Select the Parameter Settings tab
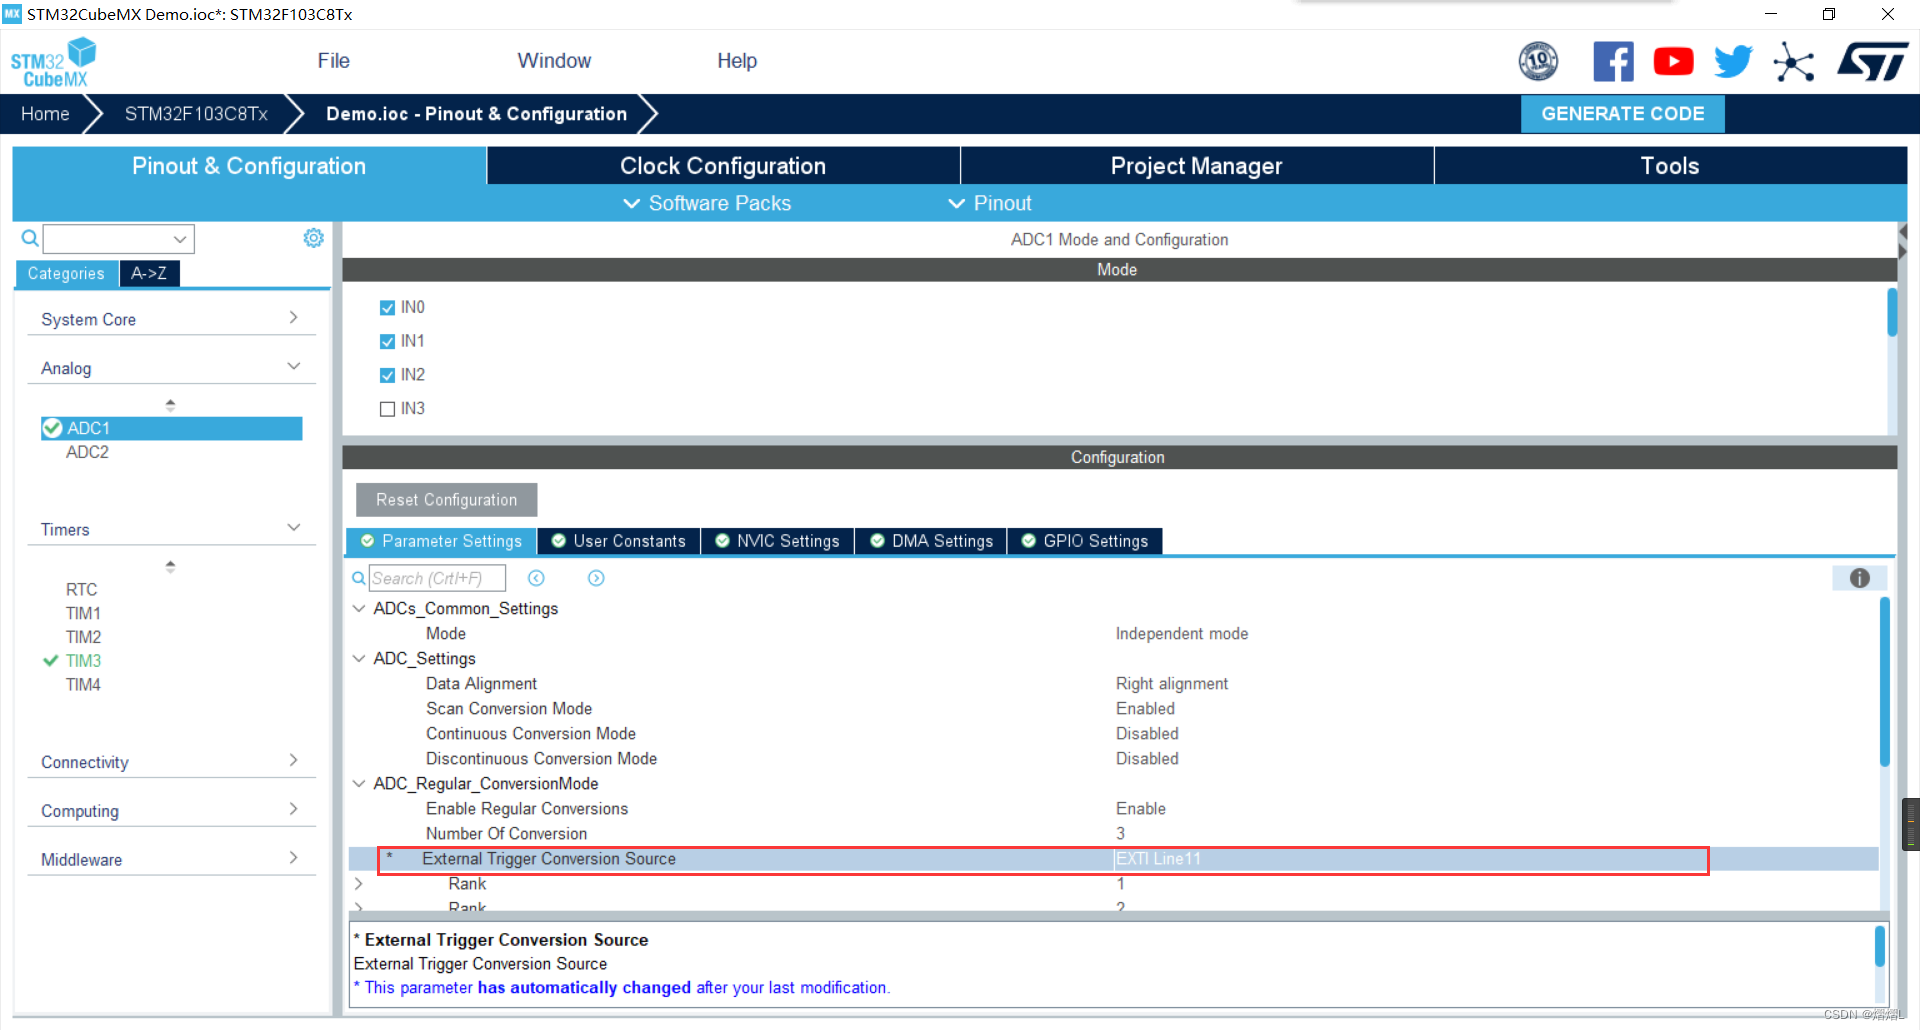 tap(441, 541)
